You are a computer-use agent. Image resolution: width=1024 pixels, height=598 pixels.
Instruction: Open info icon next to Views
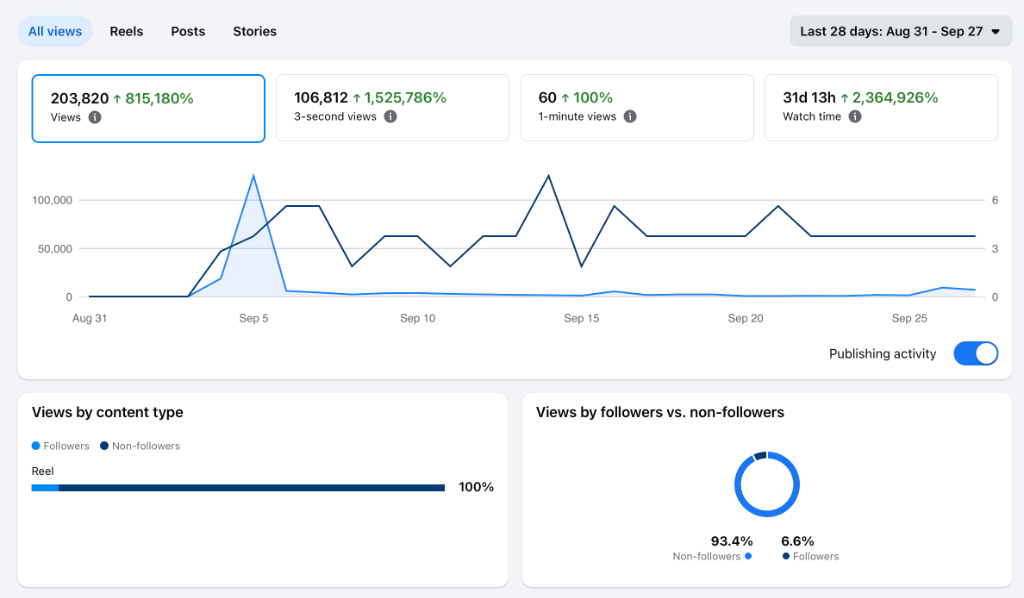click(x=95, y=118)
